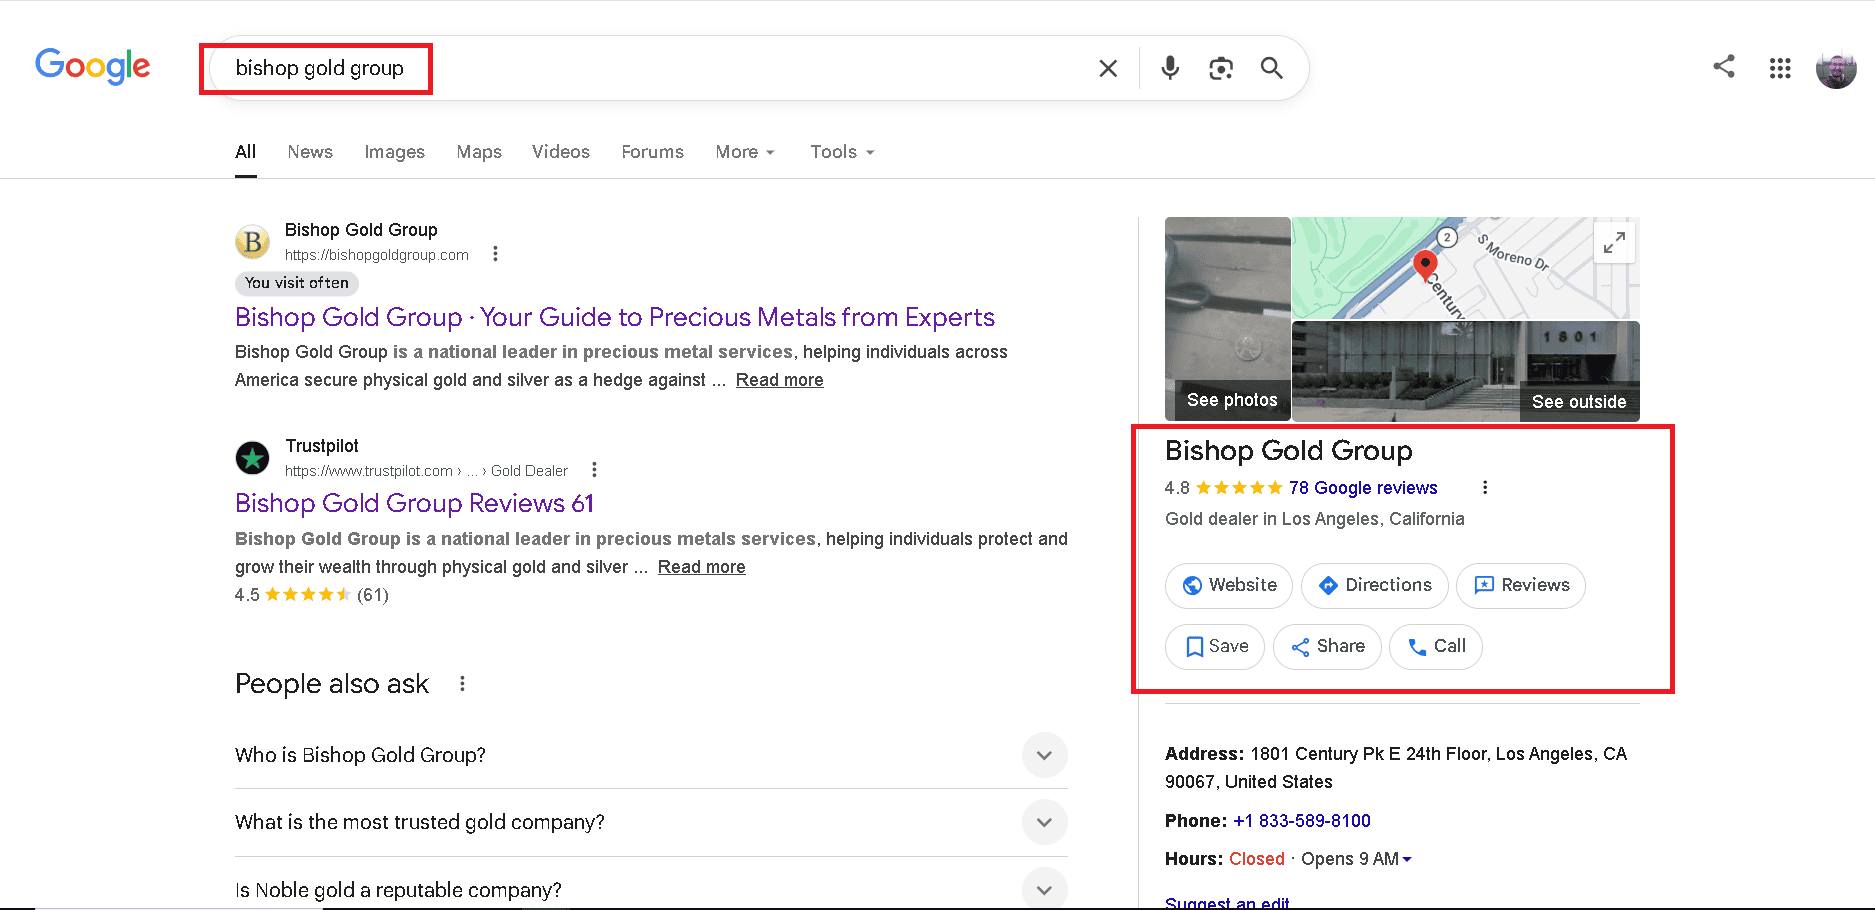Viewport: 1875px width, 910px height.
Task: Expand the question 'Who is Bishop Gold Group?'
Action: point(1044,755)
